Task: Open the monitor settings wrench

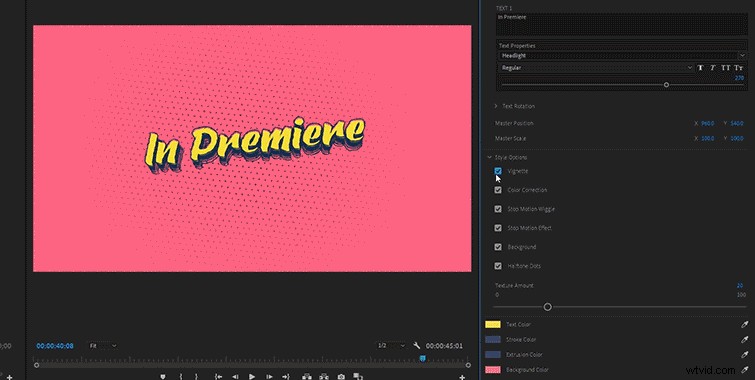Action: [417, 346]
